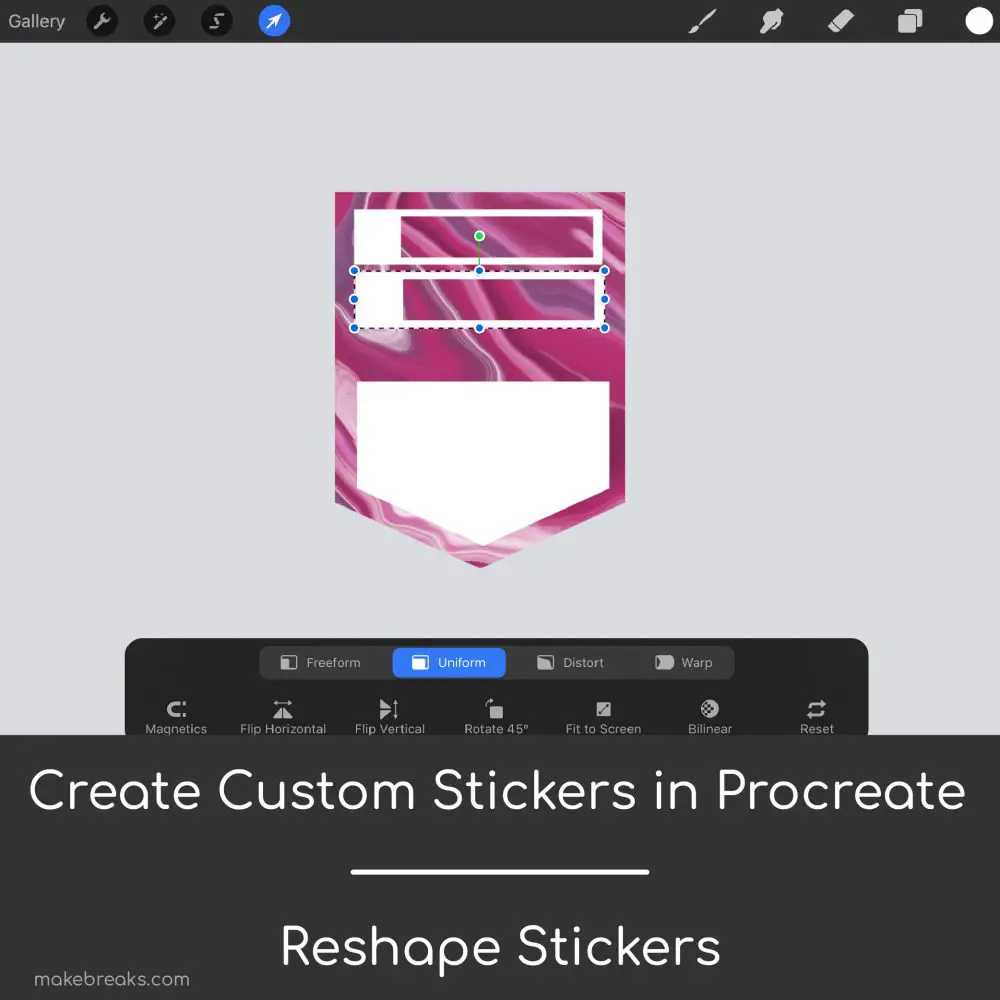
Task: Switch to Distort transform mode
Action: (570, 663)
